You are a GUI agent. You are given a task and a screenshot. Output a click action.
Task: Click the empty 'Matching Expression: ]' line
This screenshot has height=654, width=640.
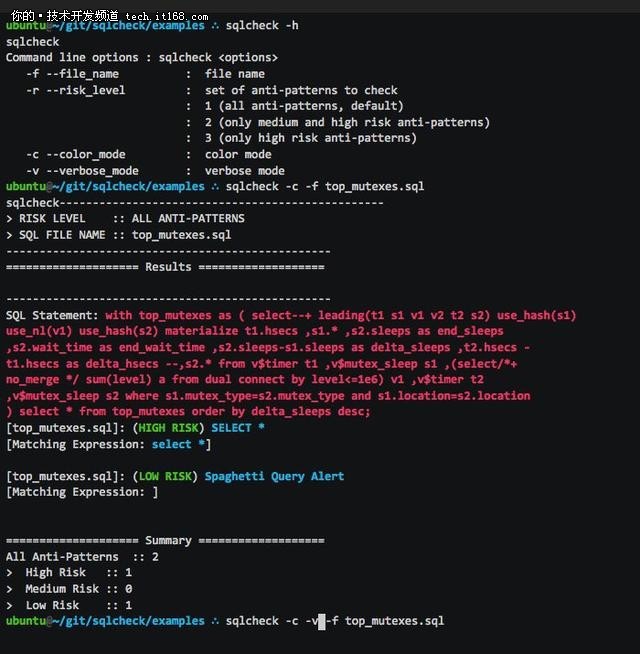[x=82, y=492]
